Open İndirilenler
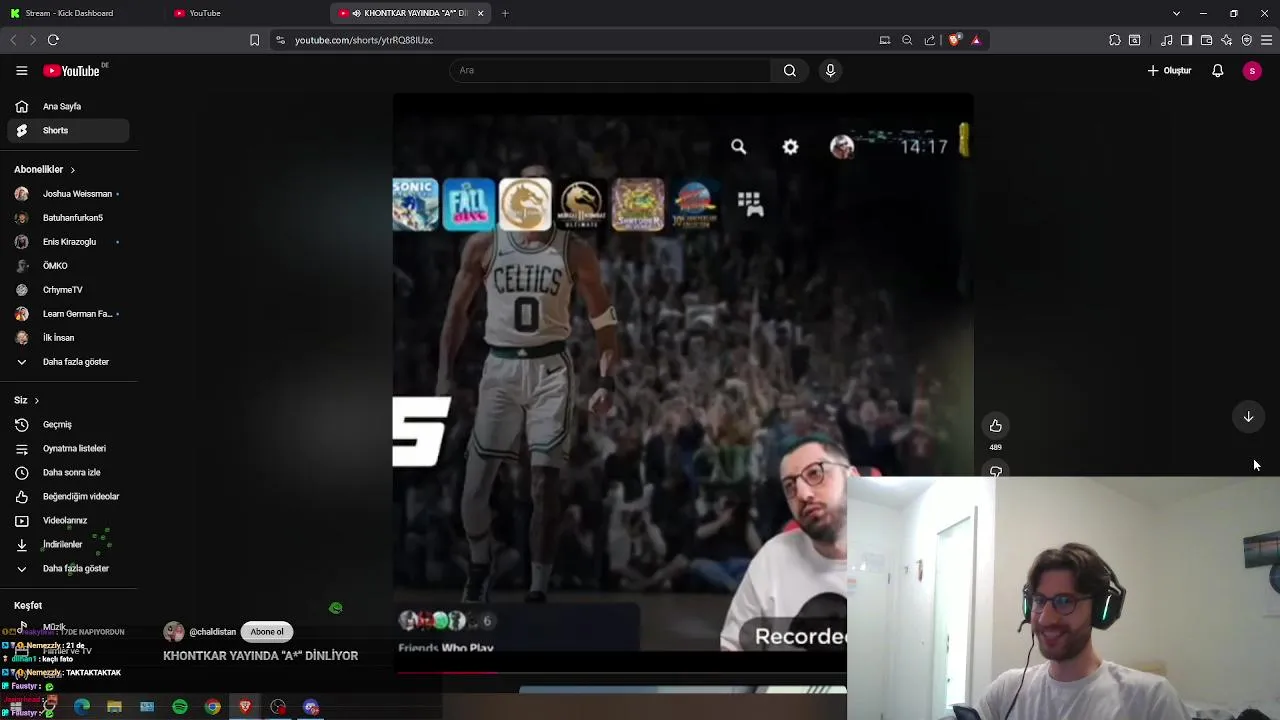 tap(68, 545)
